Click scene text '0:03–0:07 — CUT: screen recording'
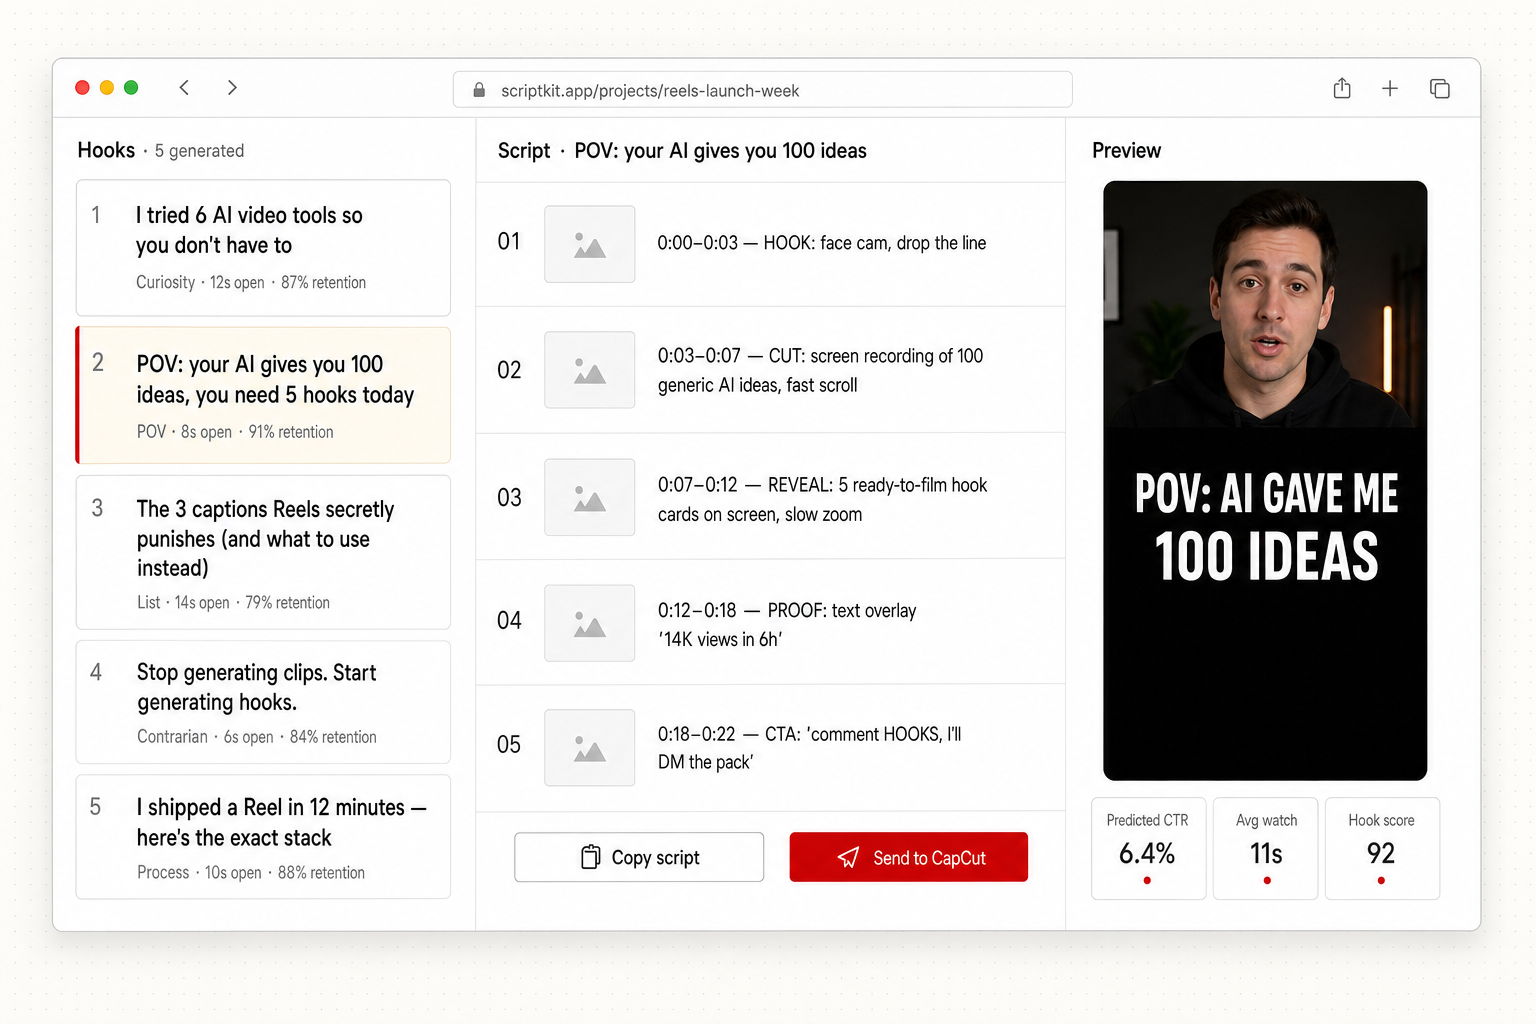1536x1024 pixels. tap(820, 370)
